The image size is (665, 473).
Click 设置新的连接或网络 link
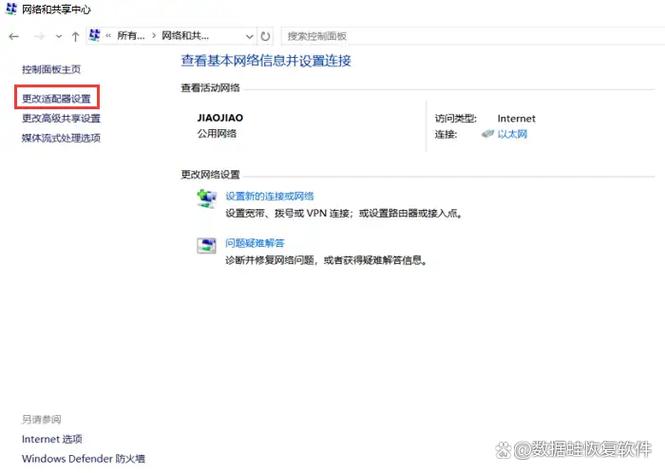click(269, 196)
